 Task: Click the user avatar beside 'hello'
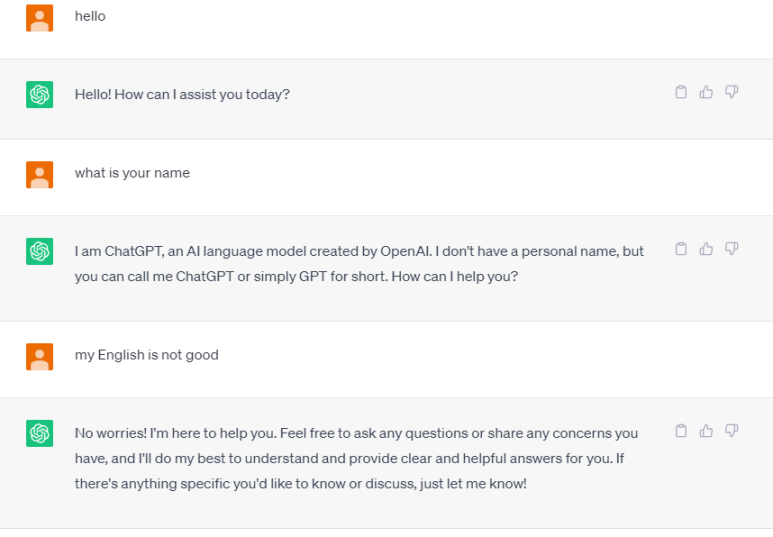click(39, 18)
